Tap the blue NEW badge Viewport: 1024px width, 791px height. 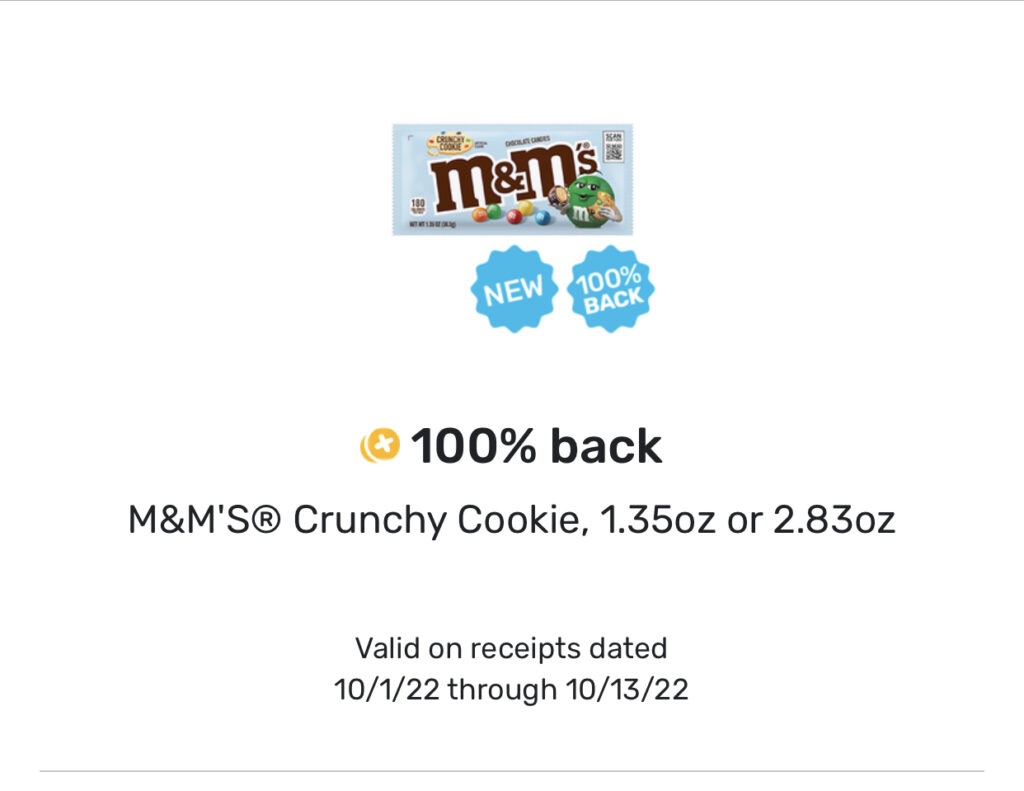(x=513, y=290)
